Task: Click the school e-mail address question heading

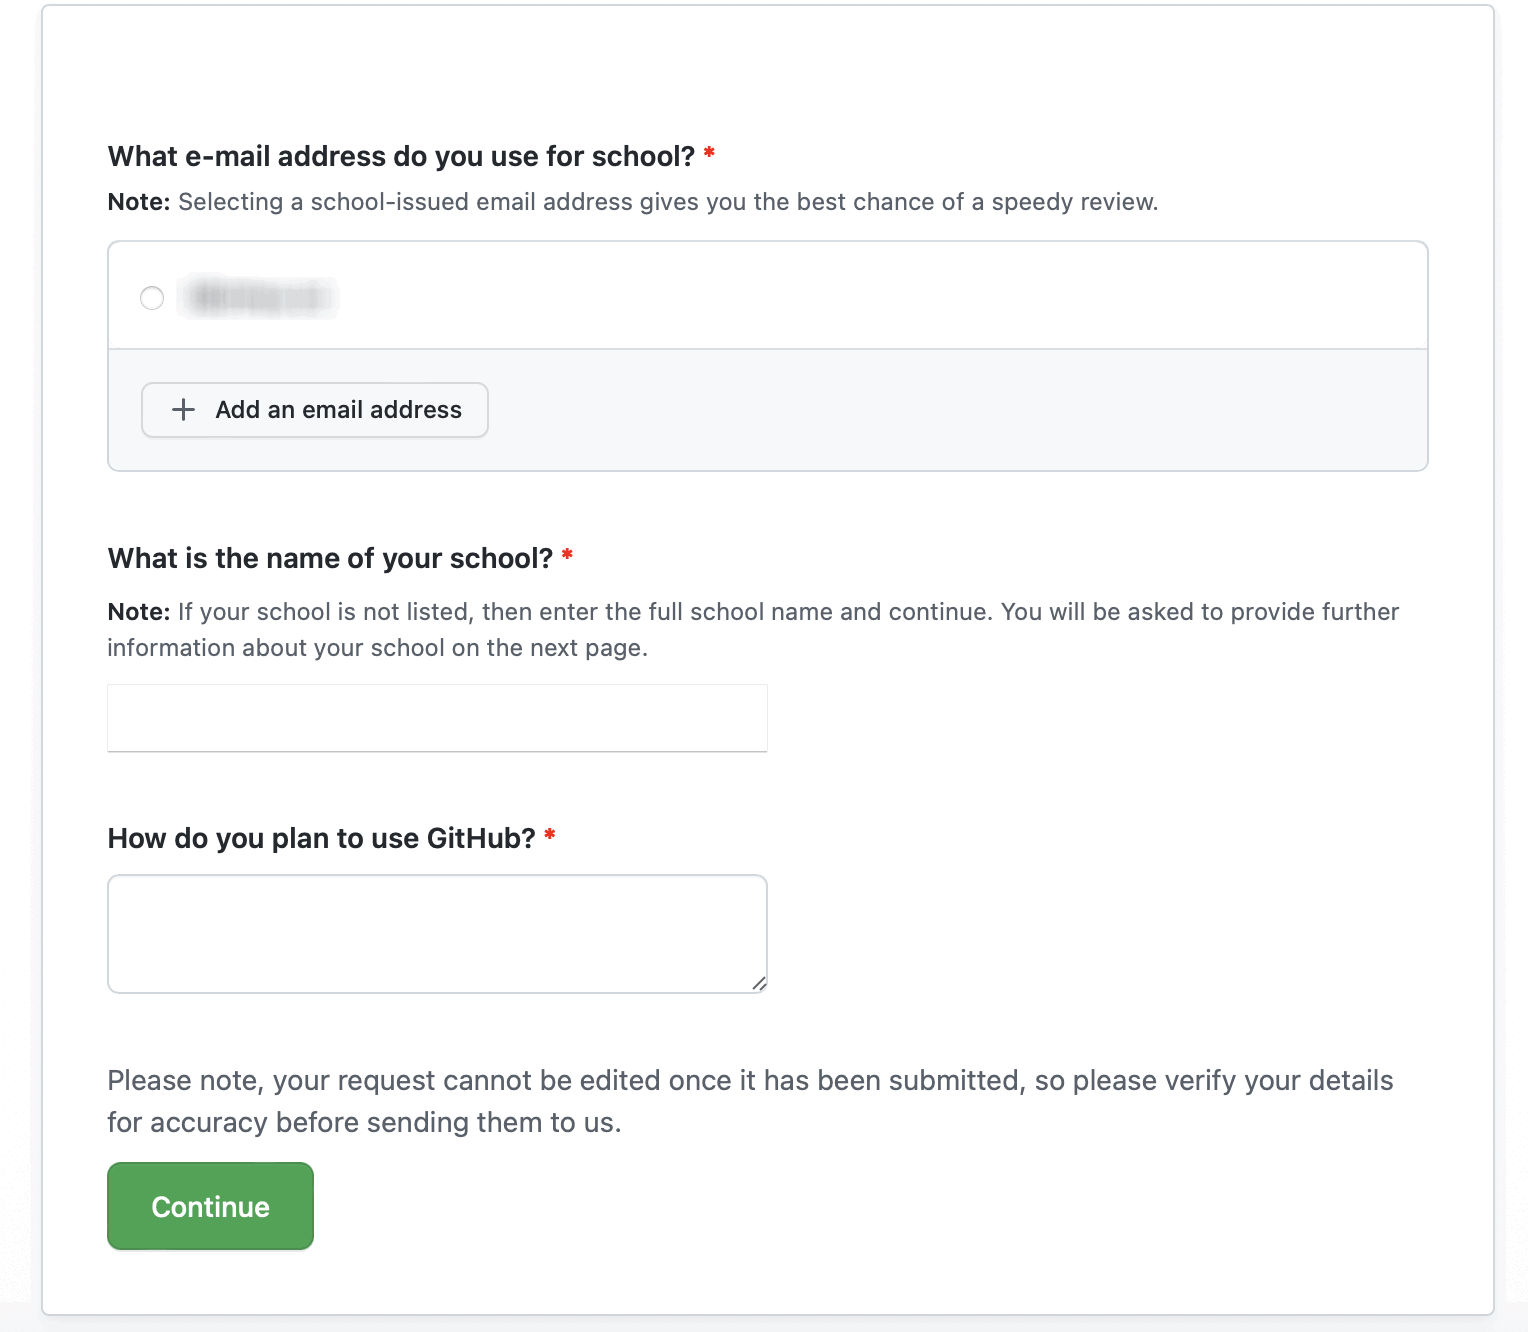Action: pyautogui.click(x=401, y=156)
